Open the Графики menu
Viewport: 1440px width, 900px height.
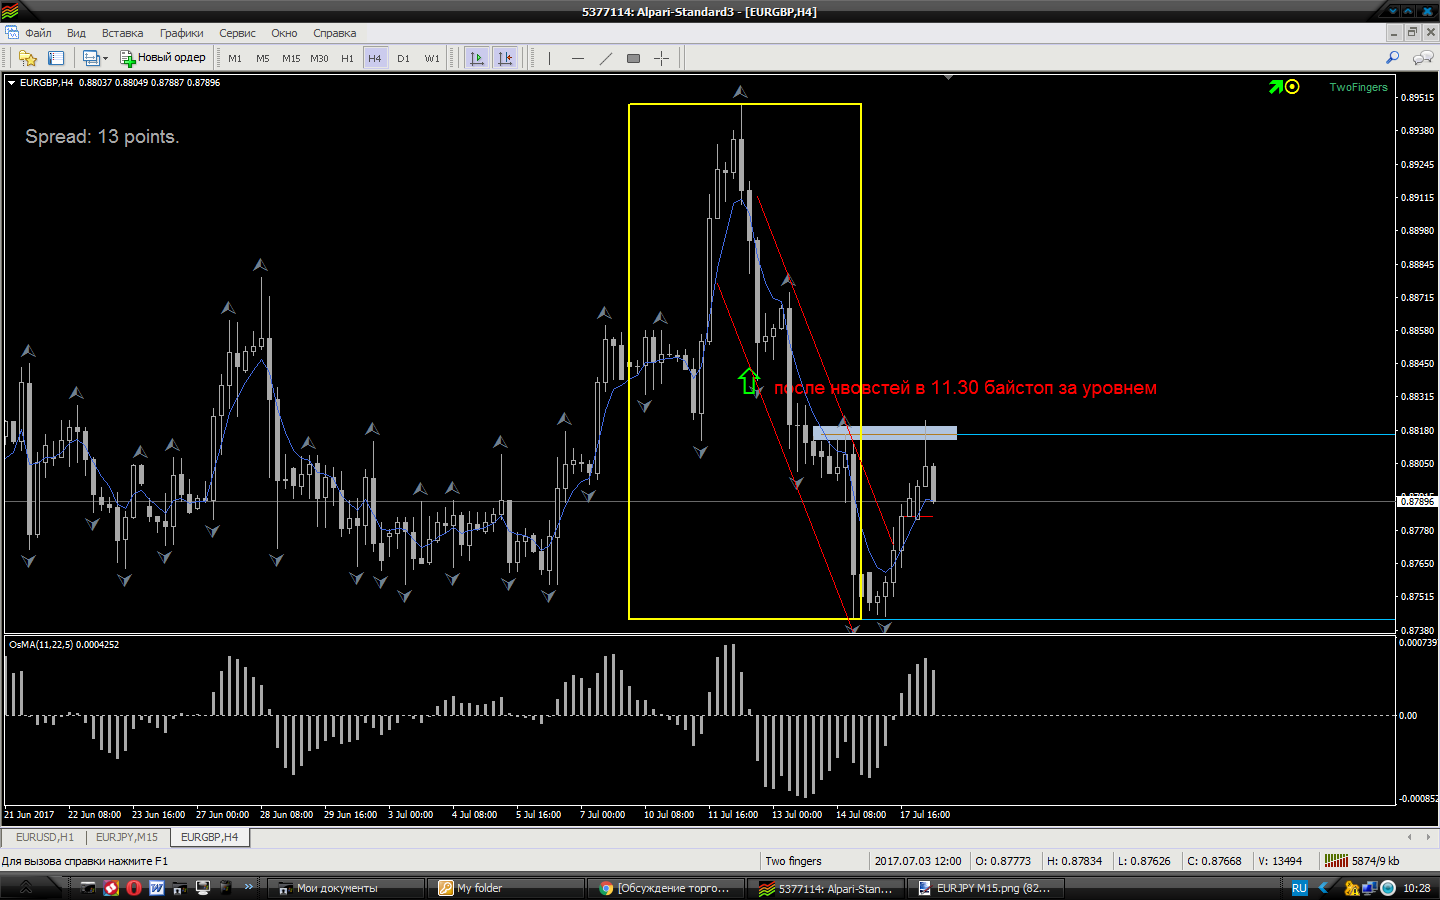pos(181,33)
